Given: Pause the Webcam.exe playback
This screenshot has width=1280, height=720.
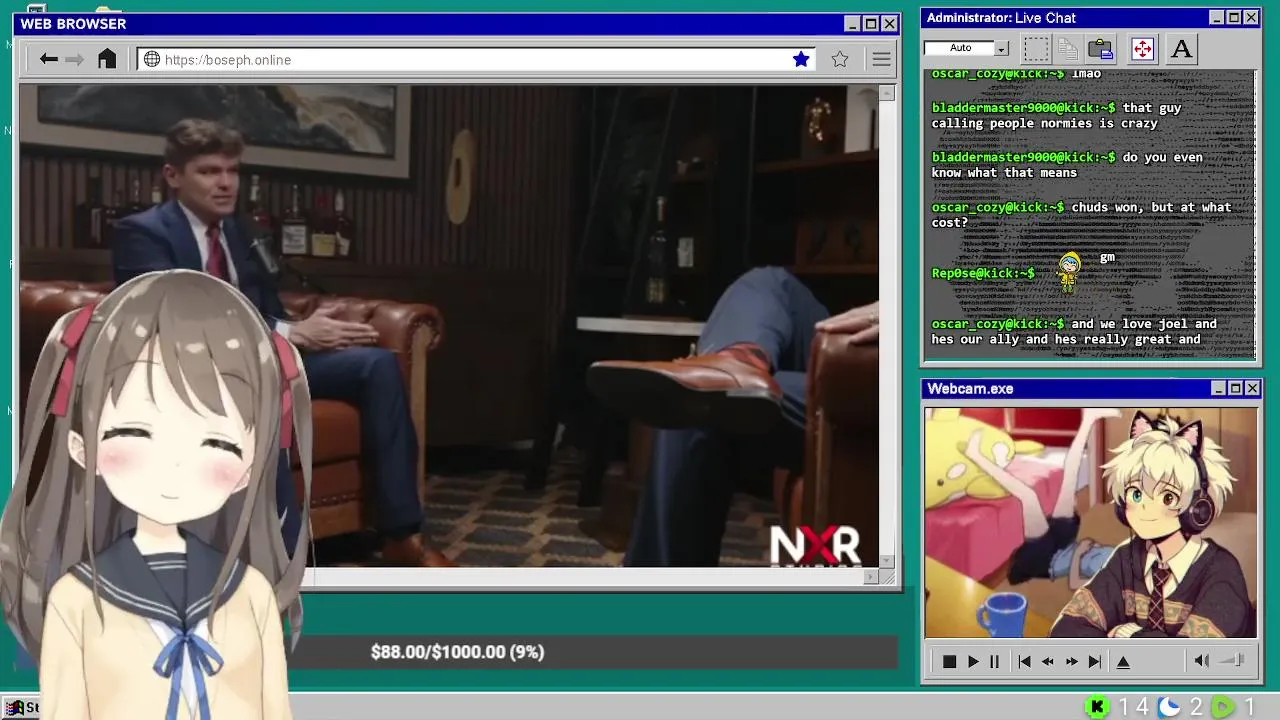Looking at the screenshot, I should [994, 661].
